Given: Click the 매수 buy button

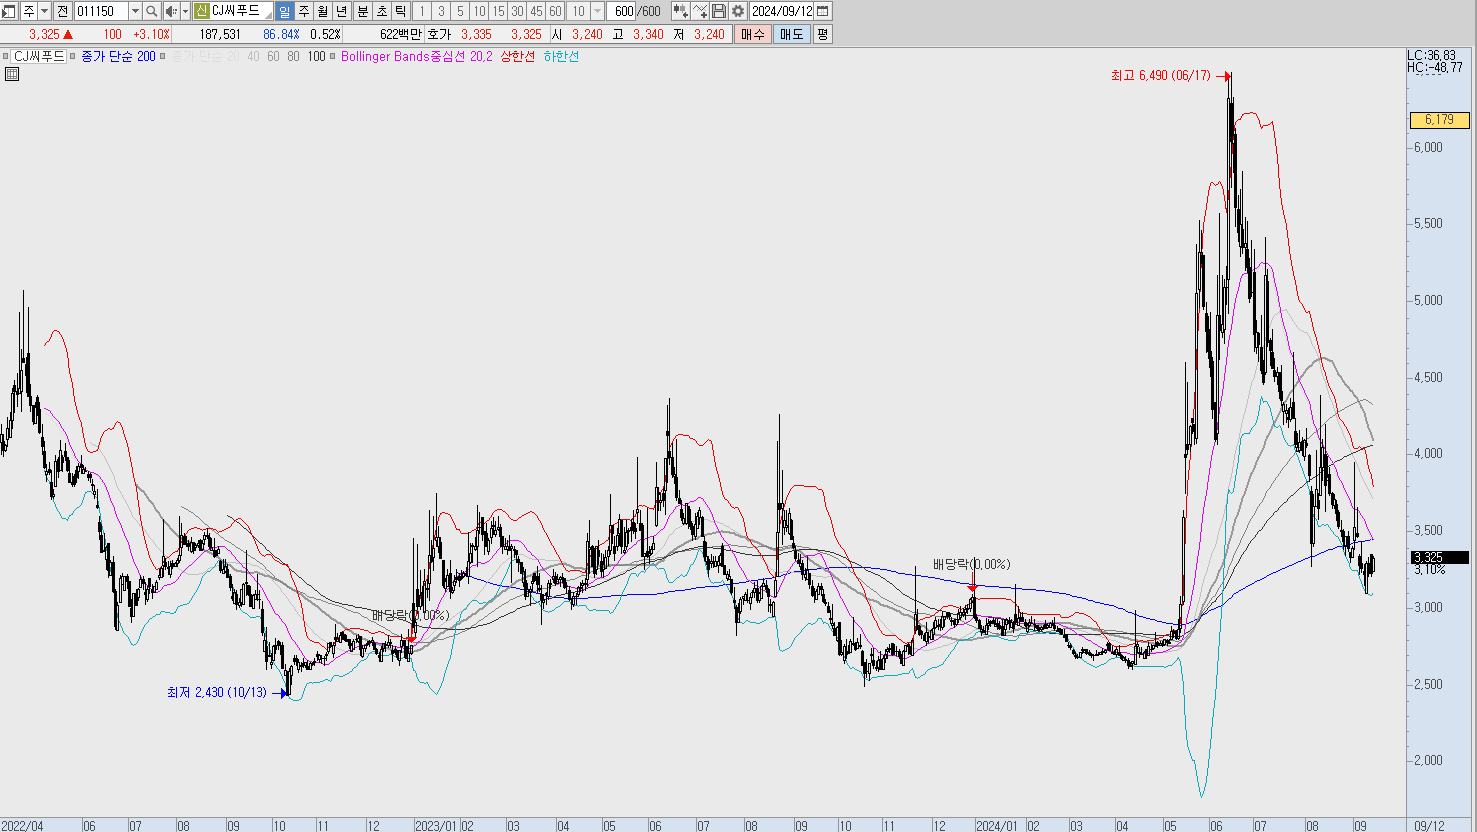Looking at the screenshot, I should point(752,34).
